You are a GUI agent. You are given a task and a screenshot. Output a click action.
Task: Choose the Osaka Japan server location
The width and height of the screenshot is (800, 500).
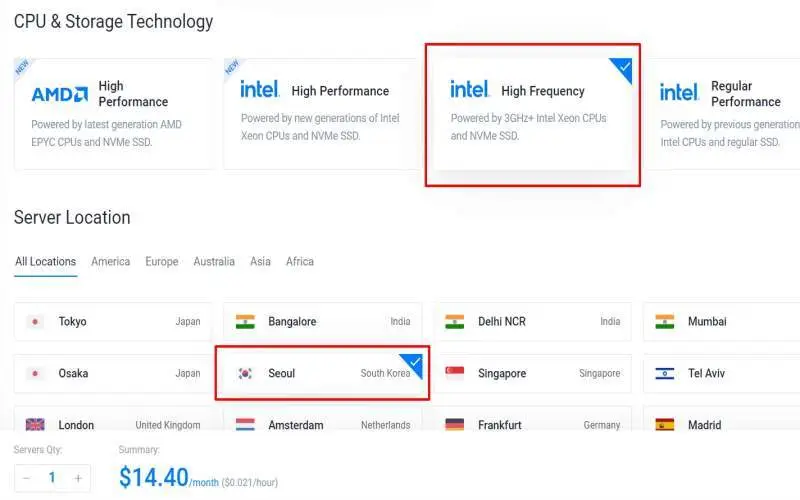point(113,374)
